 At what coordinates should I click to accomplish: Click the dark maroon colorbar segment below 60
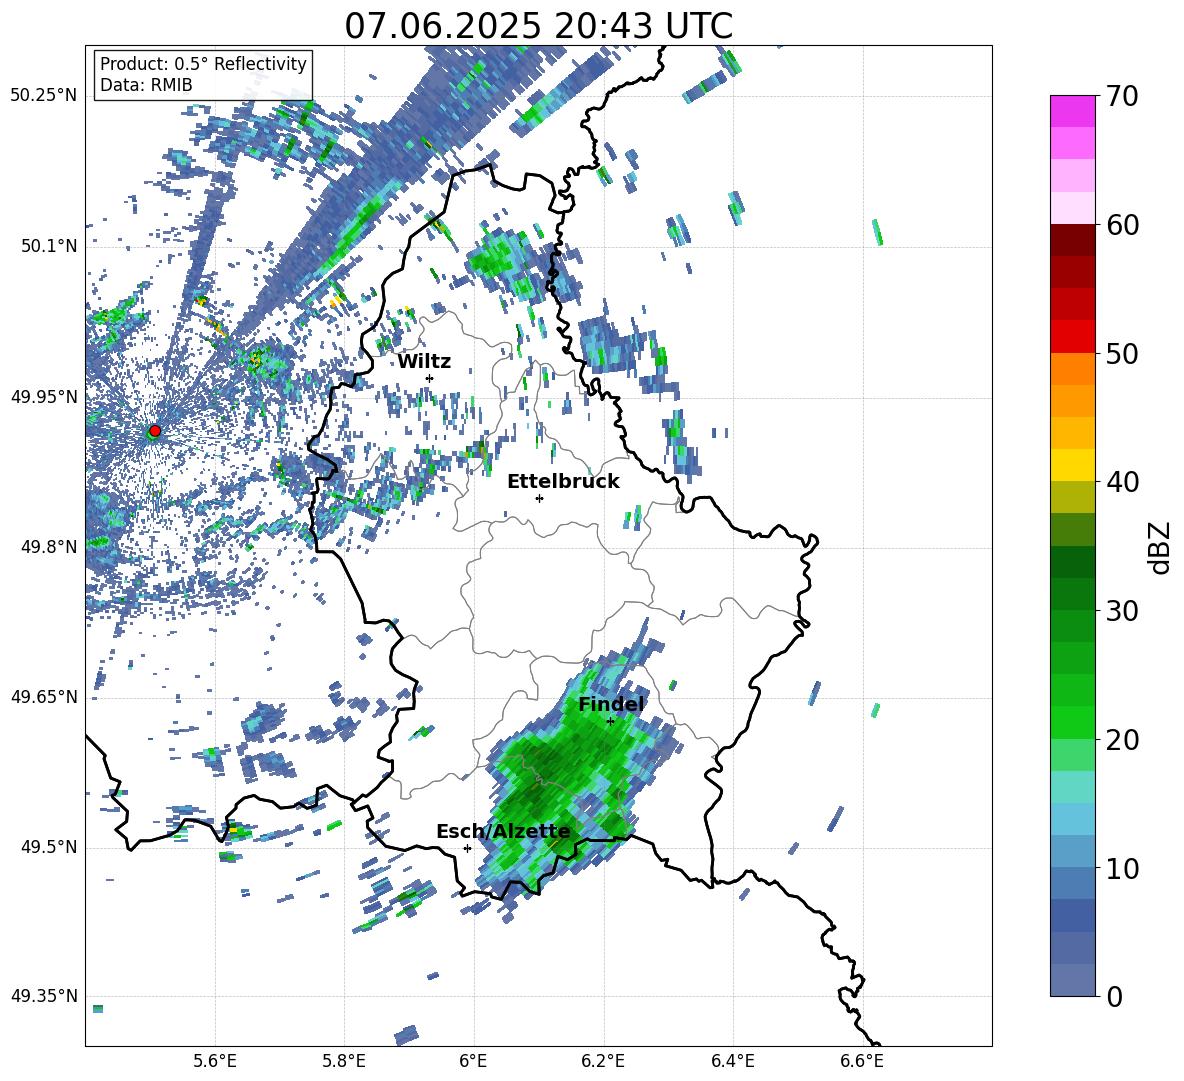(1072, 240)
